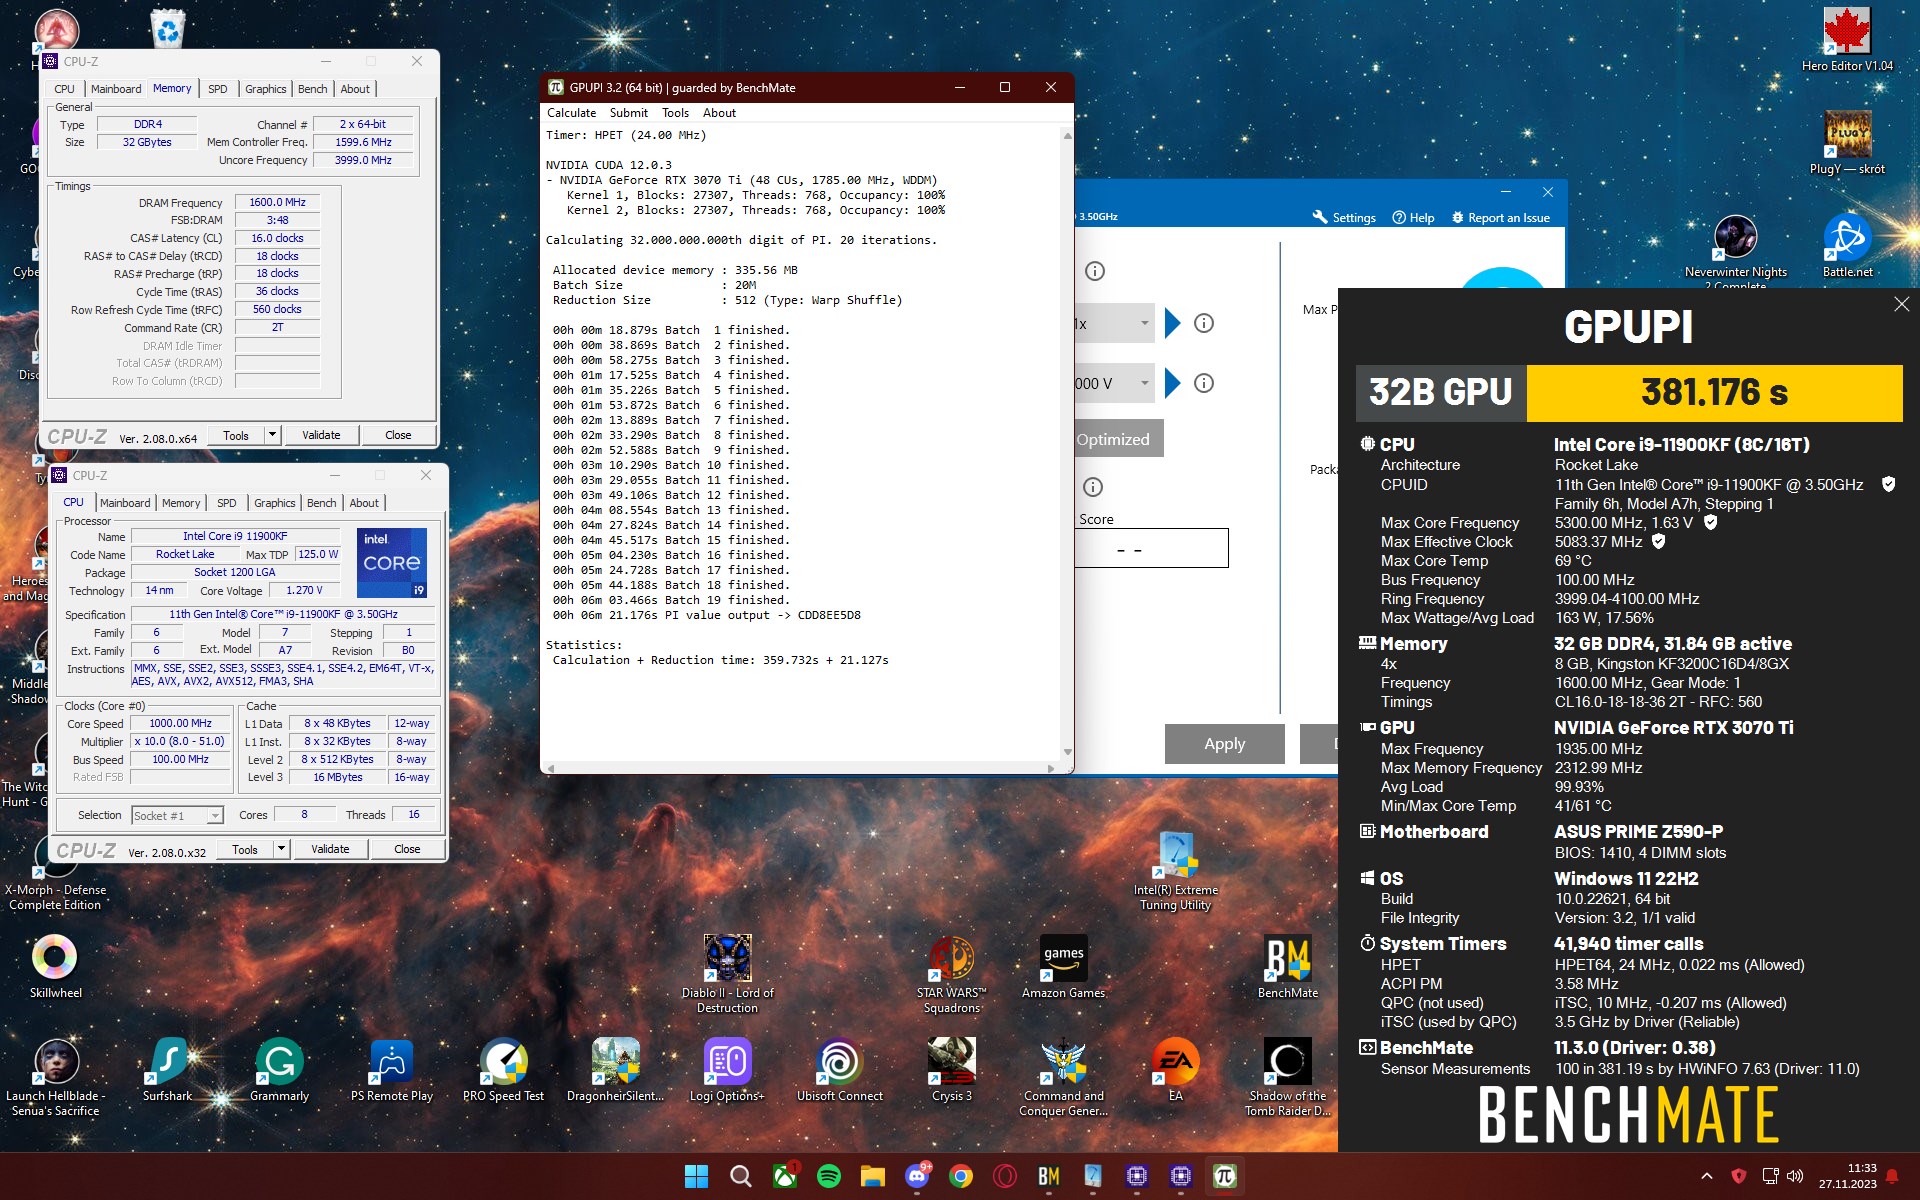1920x1200 pixels.
Task: Open Settings link in Intel XTU header
Action: click(1344, 218)
